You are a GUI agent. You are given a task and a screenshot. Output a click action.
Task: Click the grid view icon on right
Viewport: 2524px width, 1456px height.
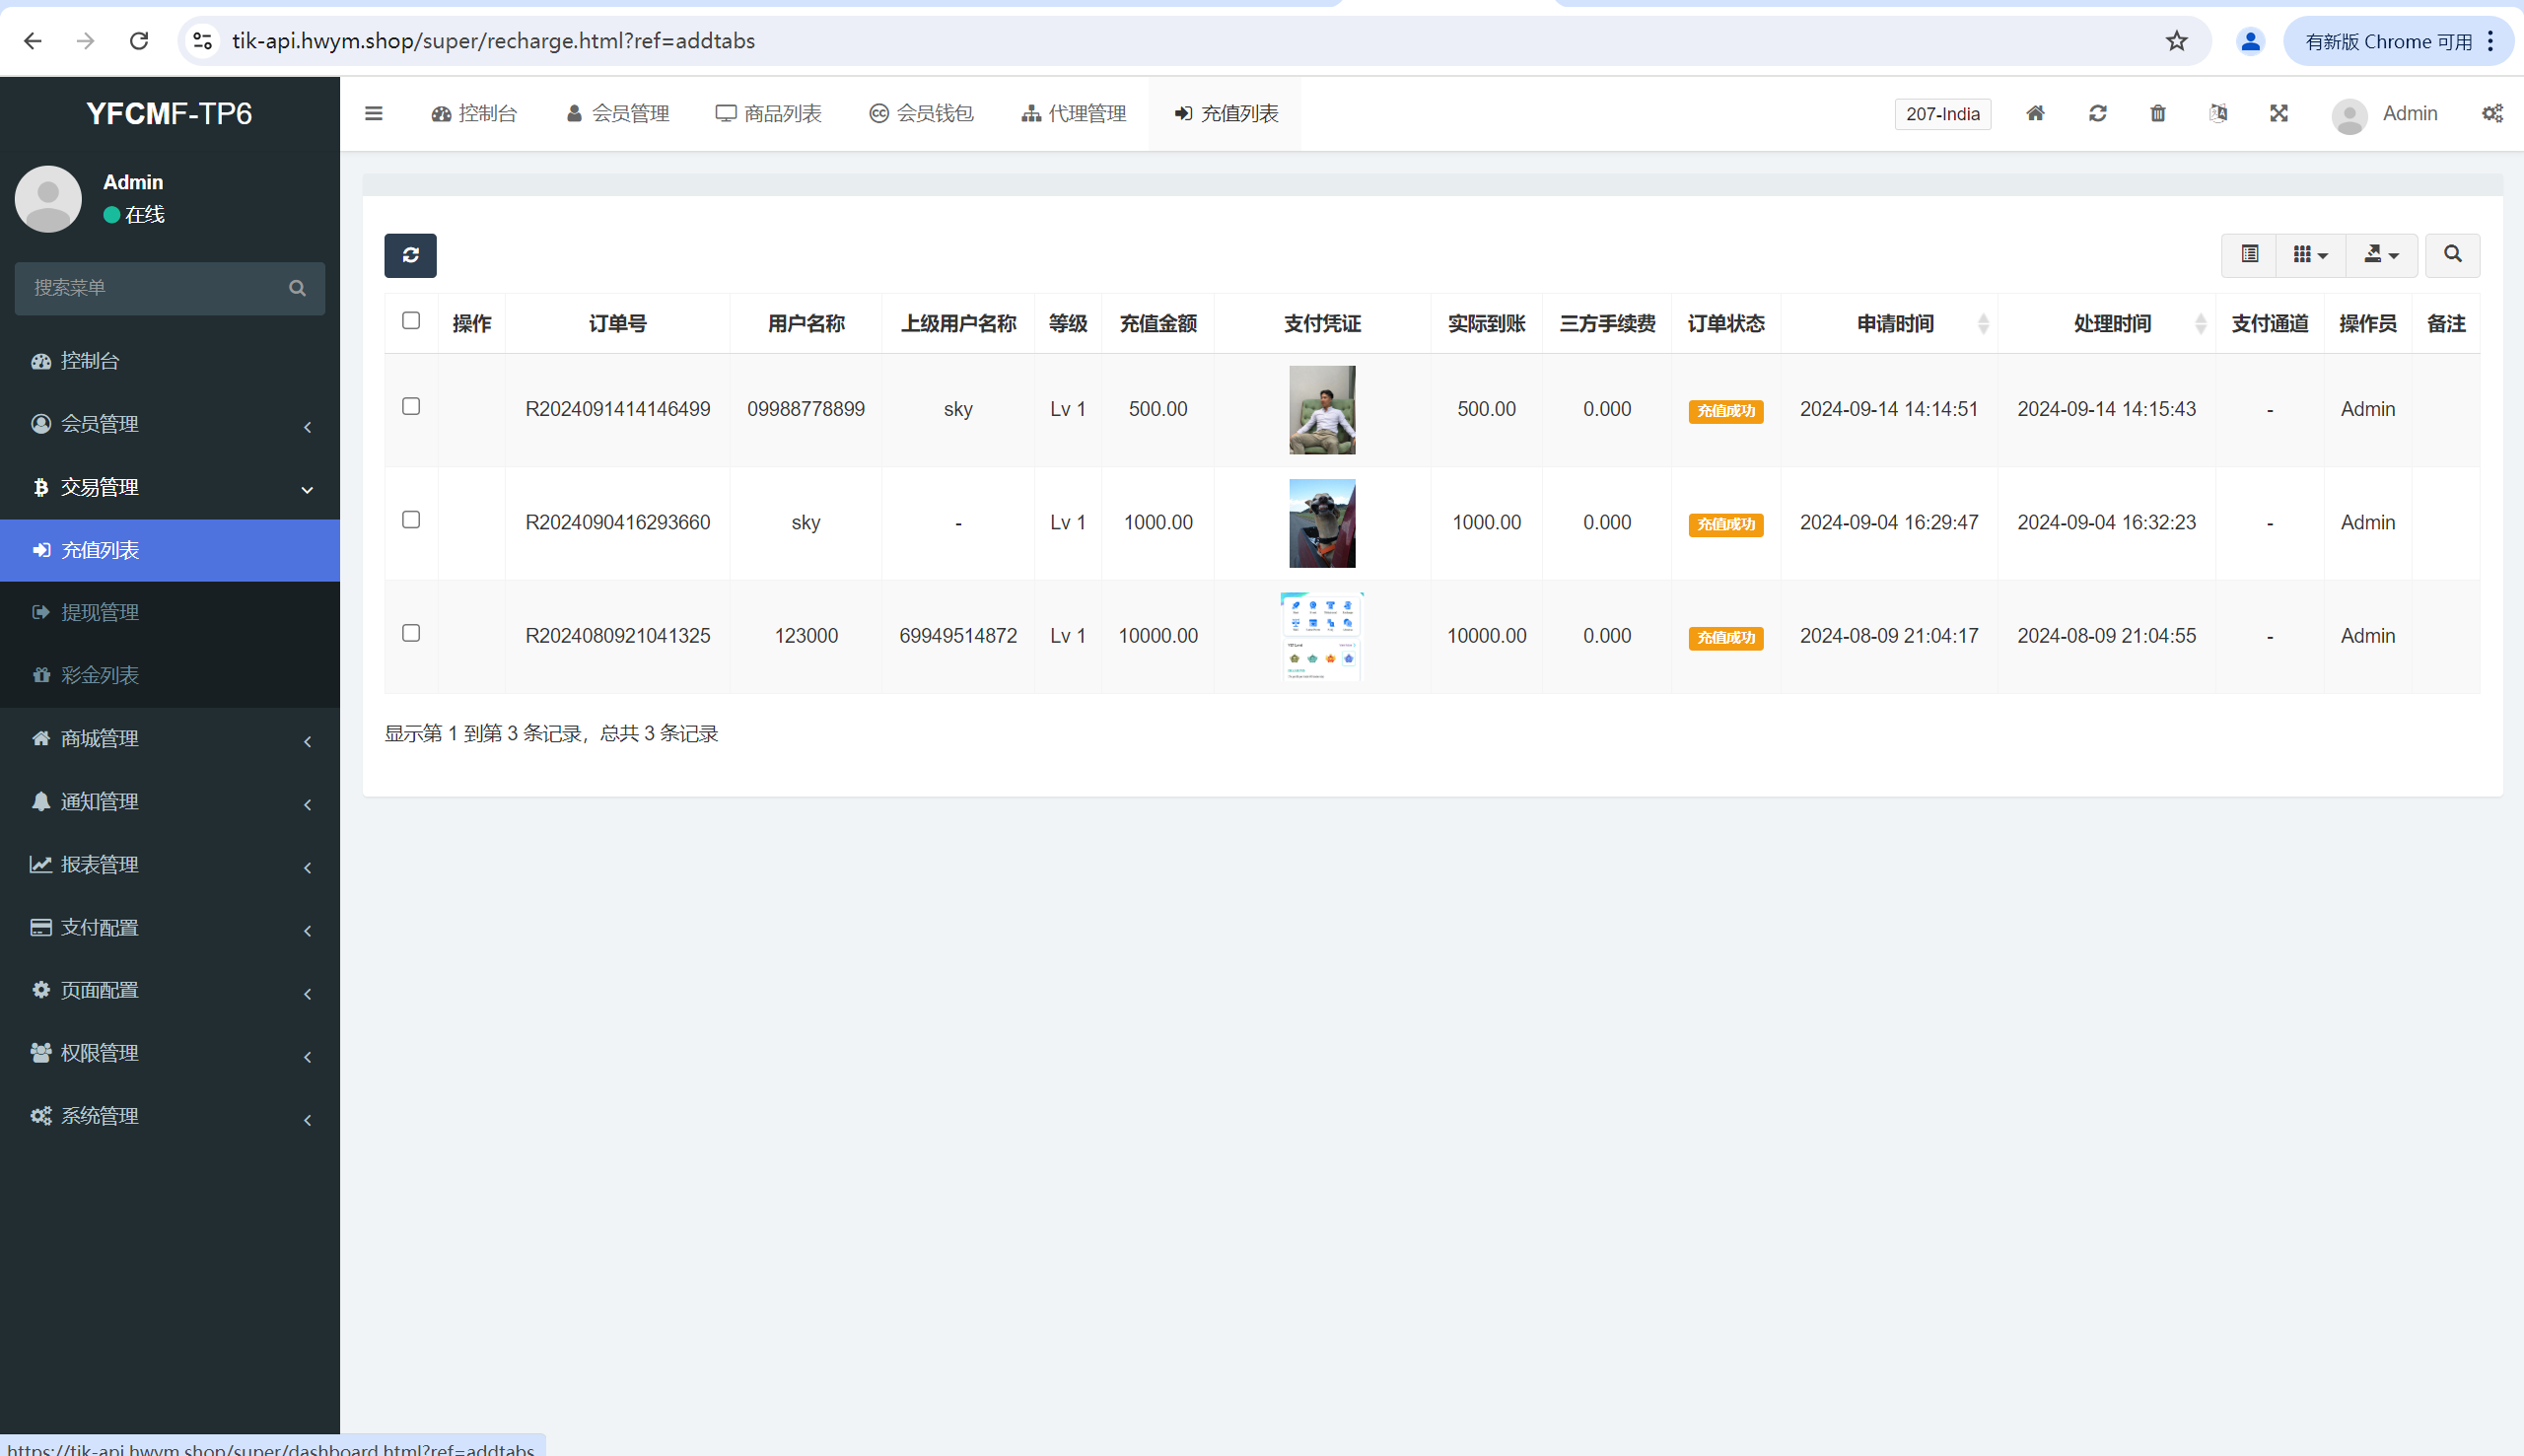[x=2309, y=253]
